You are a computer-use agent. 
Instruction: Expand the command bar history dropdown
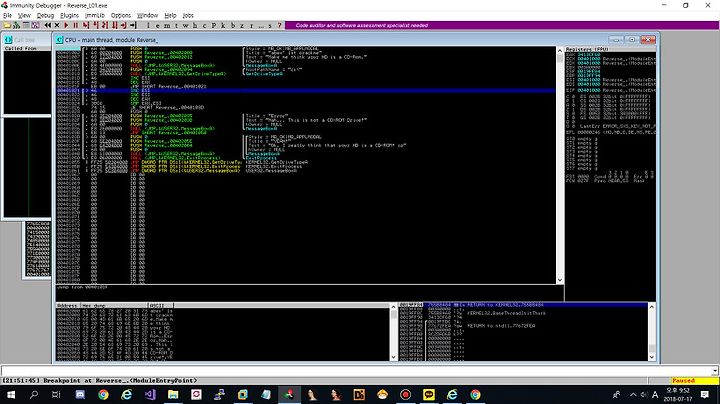(715, 371)
